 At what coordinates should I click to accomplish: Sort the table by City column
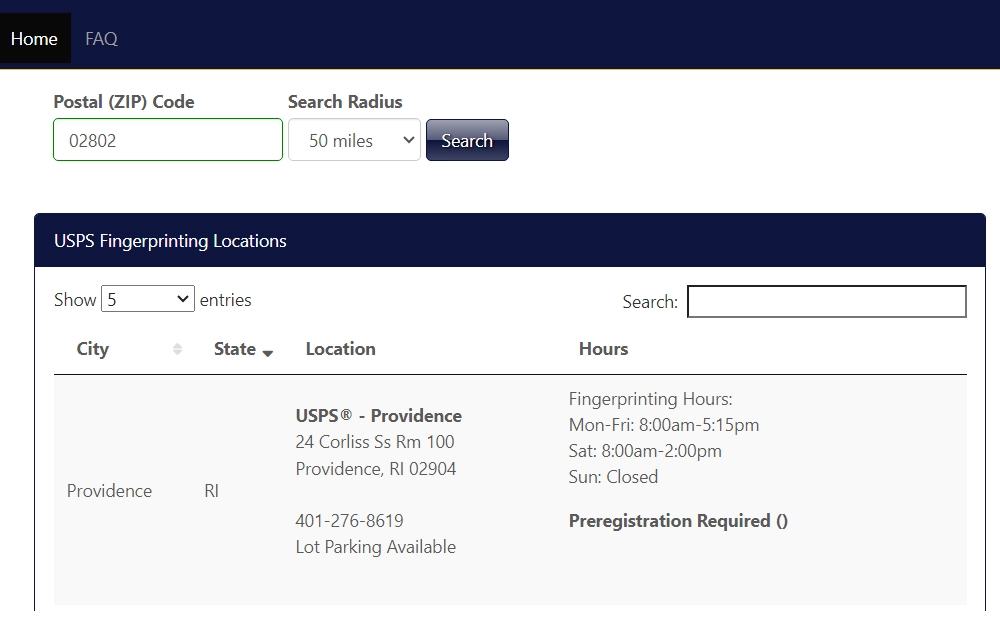coord(124,349)
